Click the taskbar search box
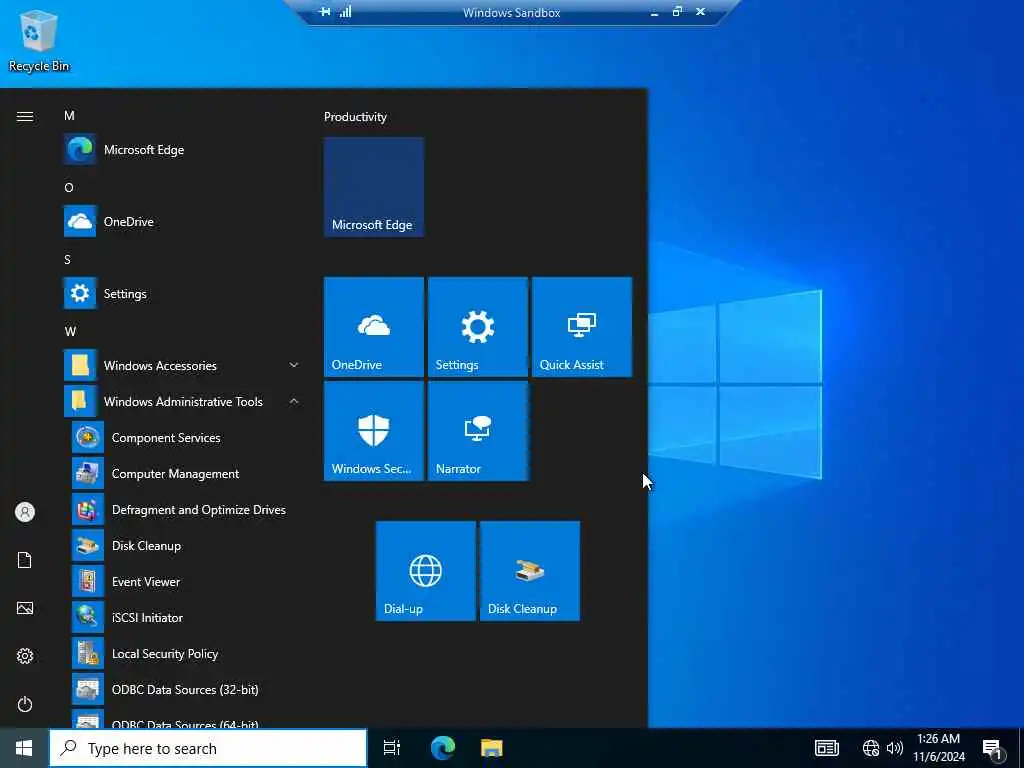 point(208,748)
